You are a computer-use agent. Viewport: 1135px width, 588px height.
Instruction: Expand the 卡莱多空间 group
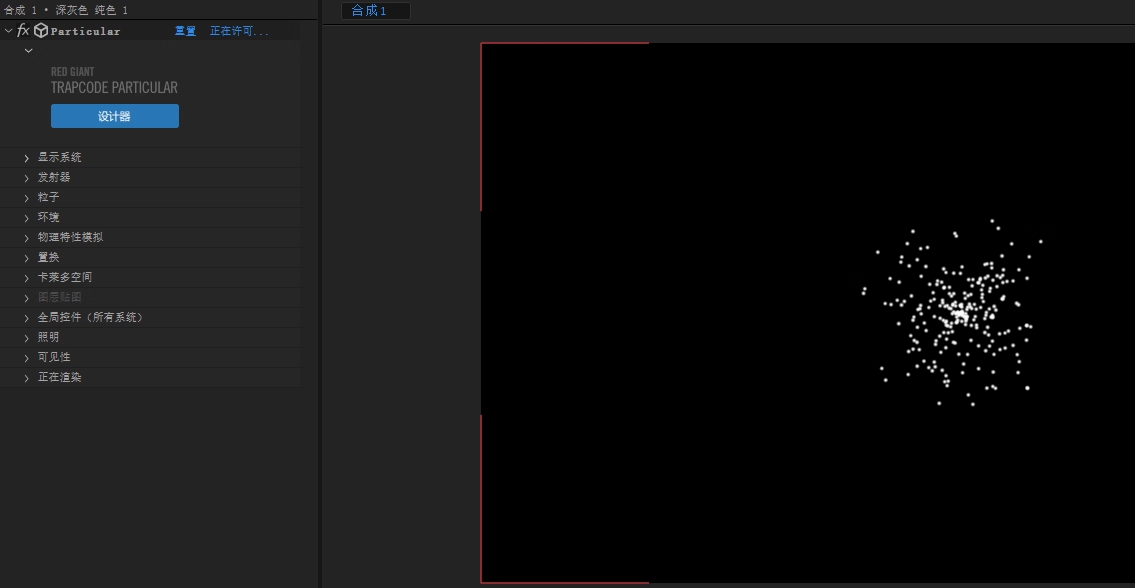click(27, 278)
